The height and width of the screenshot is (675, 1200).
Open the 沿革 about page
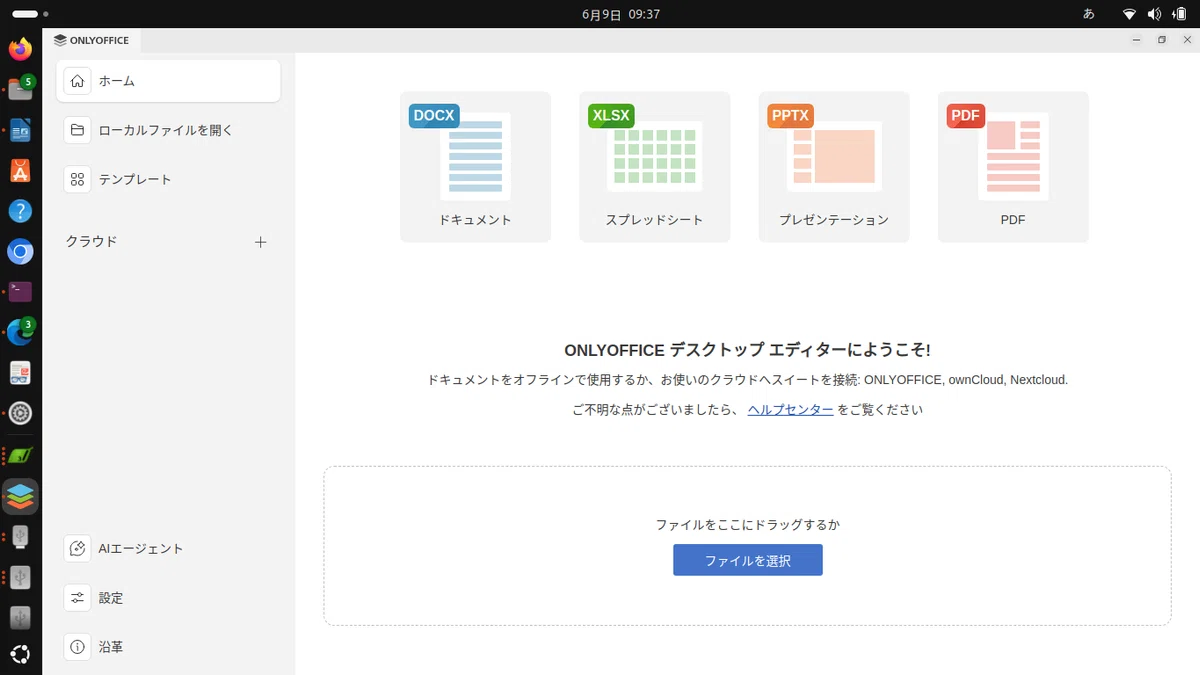pos(168,647)
